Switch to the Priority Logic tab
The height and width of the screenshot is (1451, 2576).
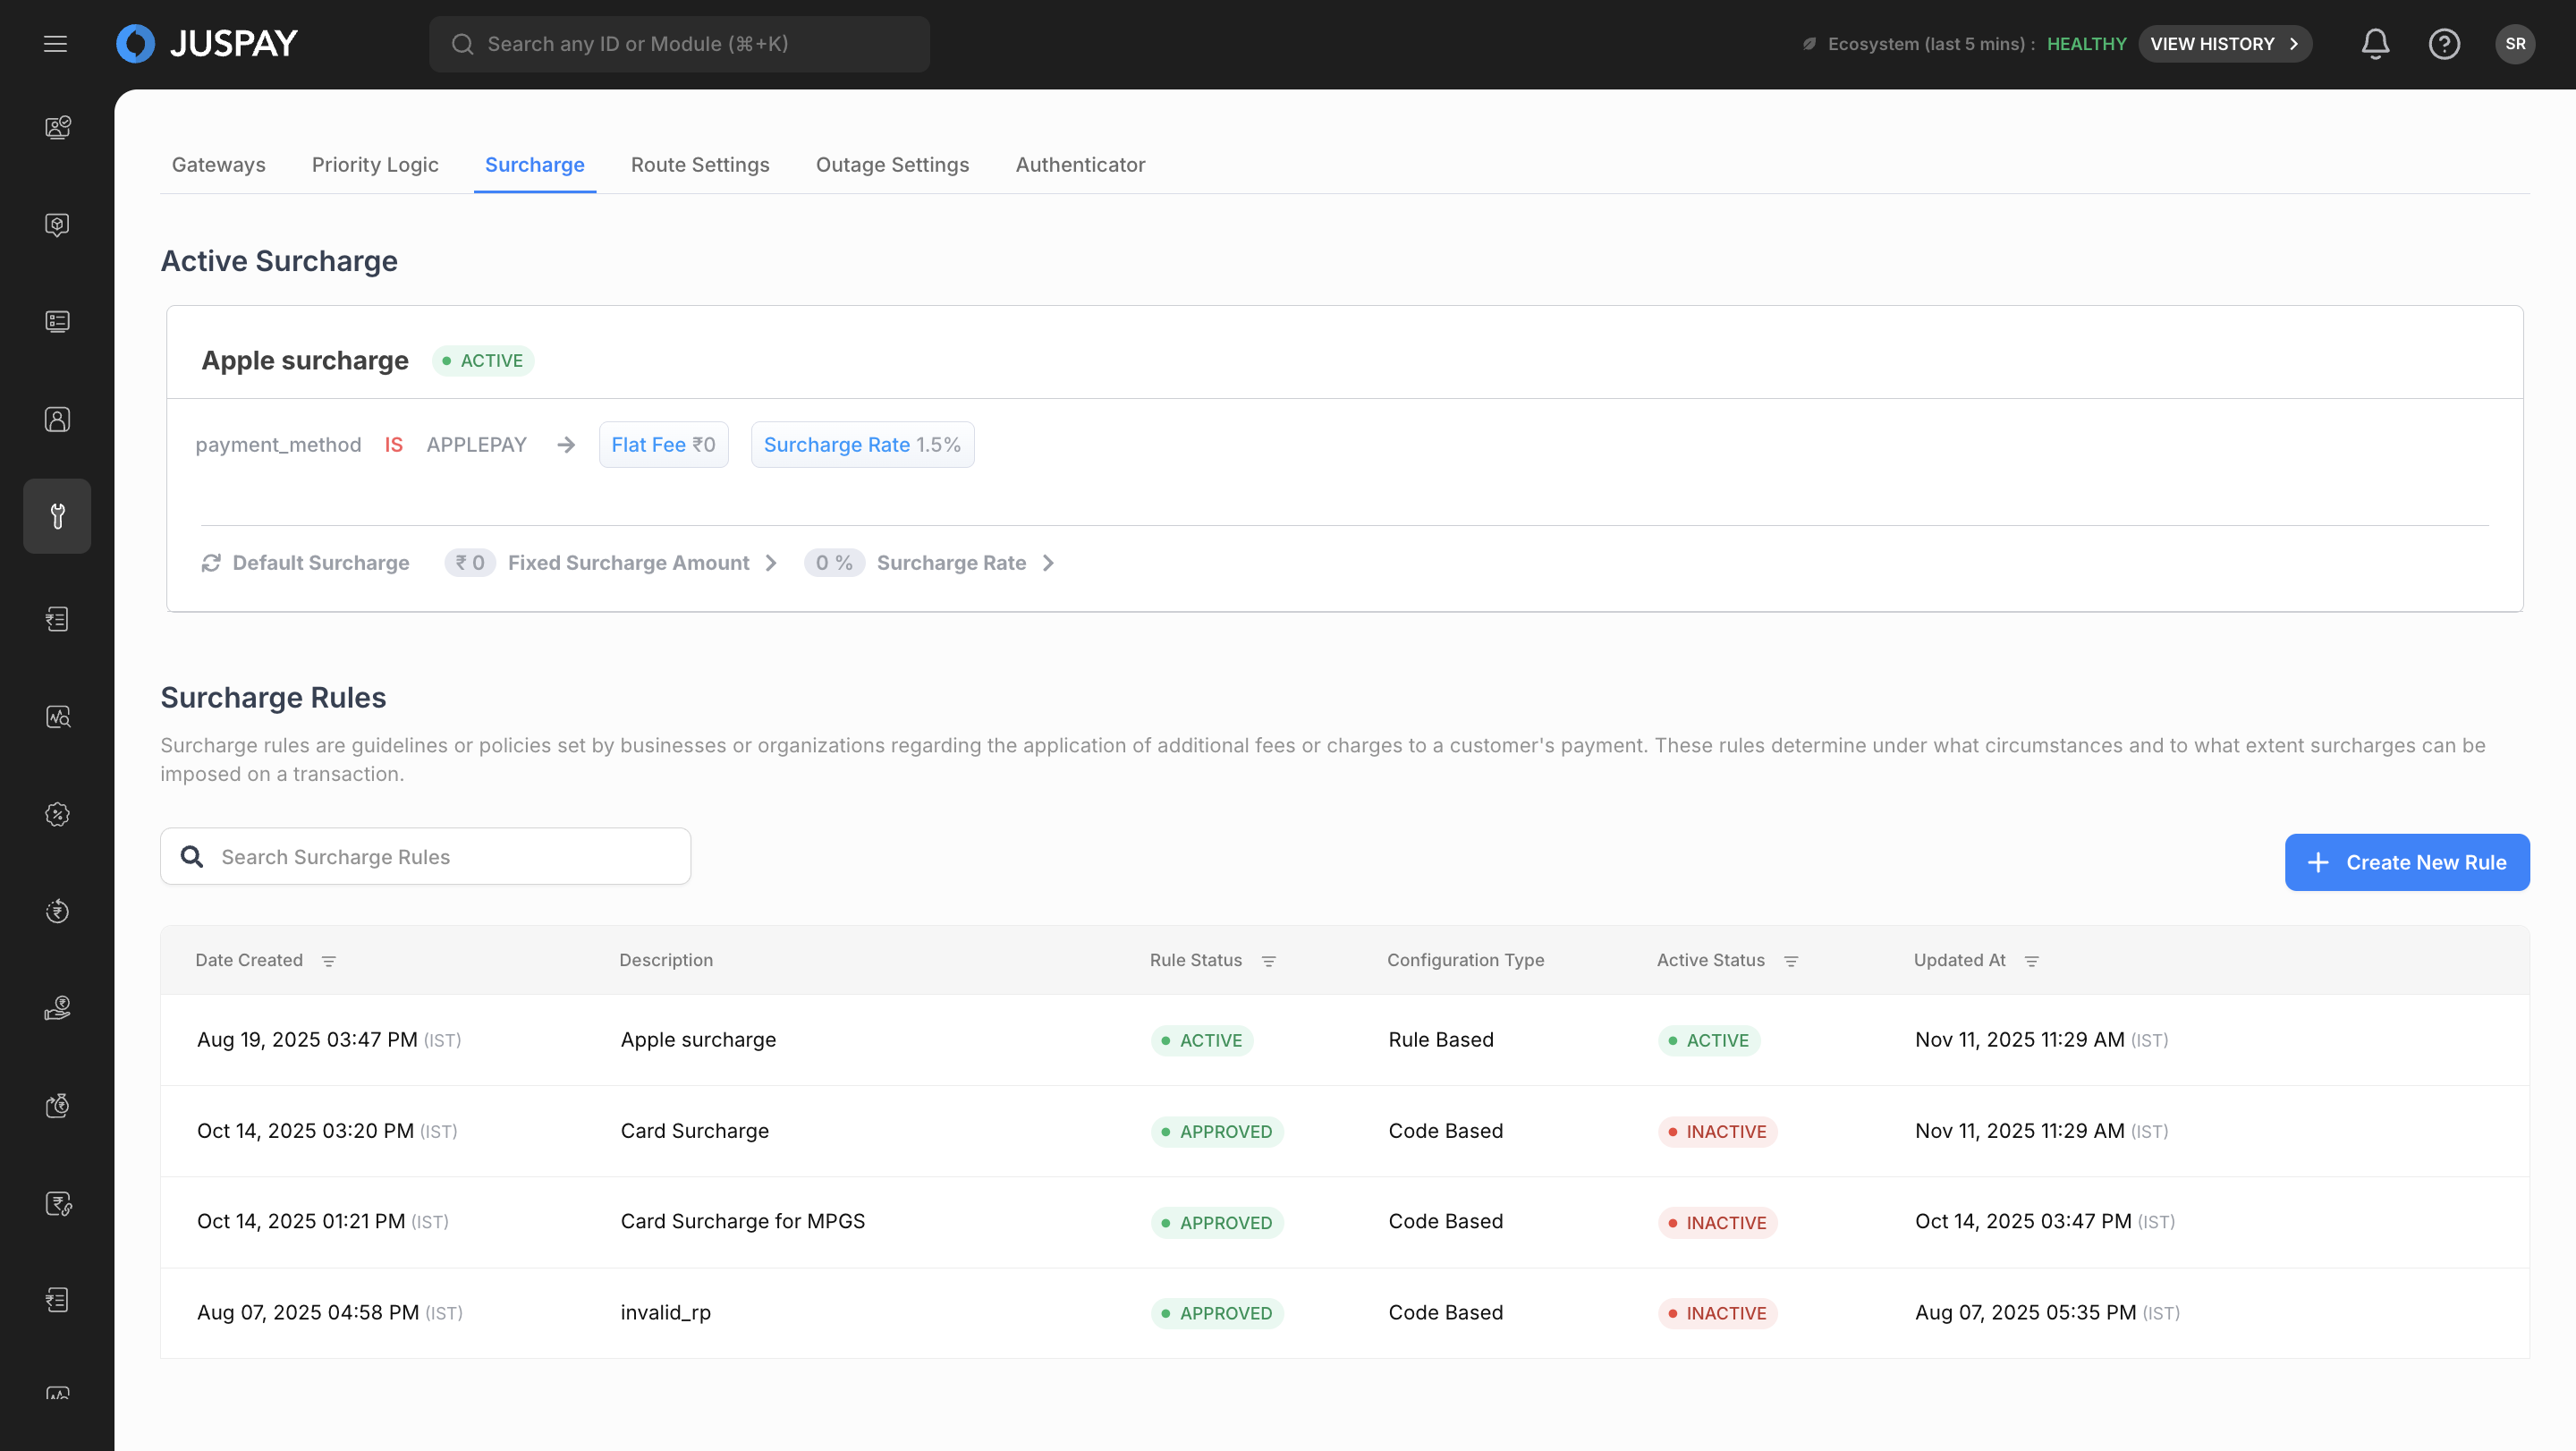375,165
